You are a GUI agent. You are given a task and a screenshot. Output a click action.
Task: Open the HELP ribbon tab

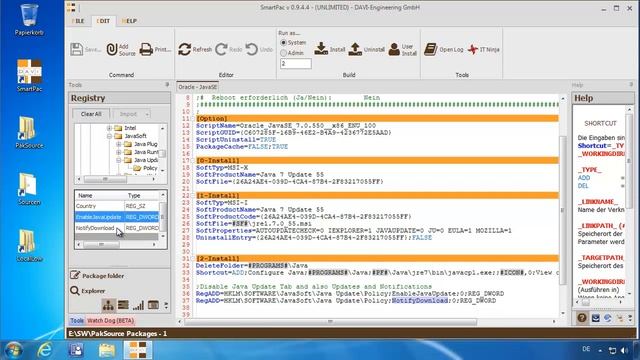(x=129, y=21)
